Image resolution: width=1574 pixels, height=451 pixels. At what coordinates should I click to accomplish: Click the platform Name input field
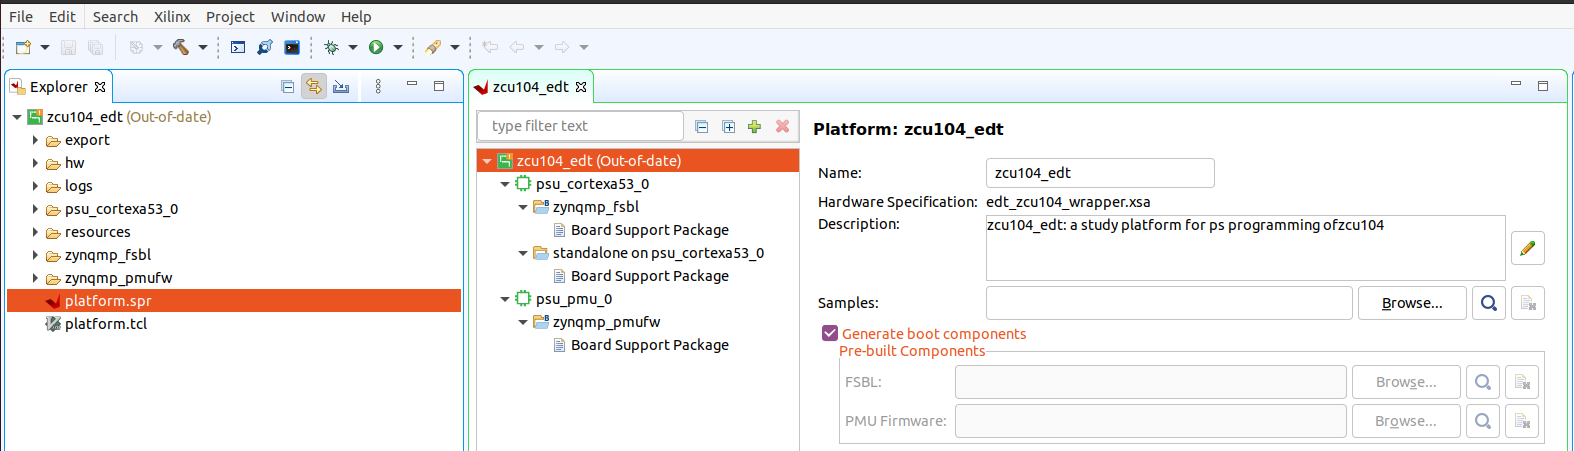[1100, 173]
